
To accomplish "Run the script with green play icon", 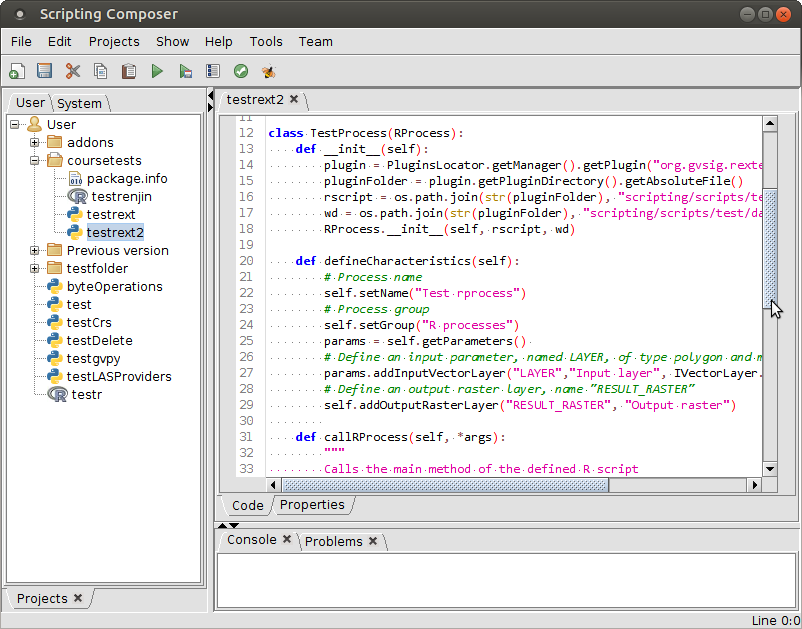I will (x=157, y=71).
